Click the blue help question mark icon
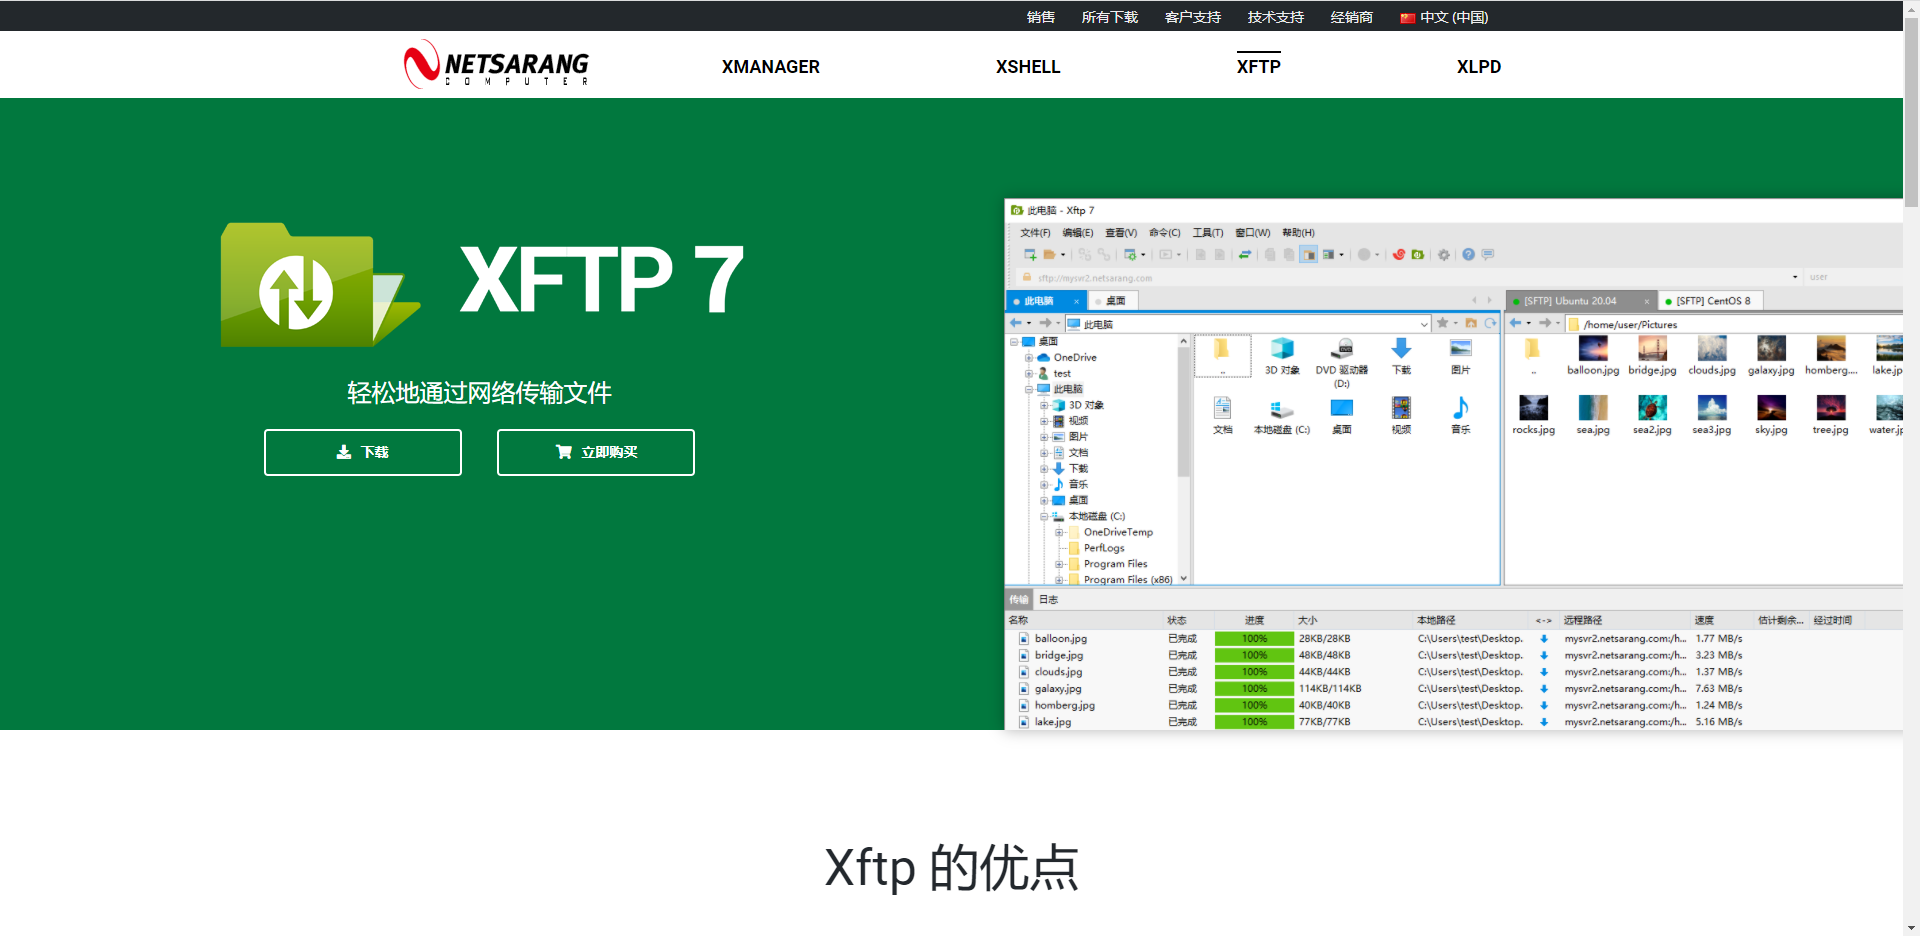The image size is (1920, 936). click(x=1468, y=255)
